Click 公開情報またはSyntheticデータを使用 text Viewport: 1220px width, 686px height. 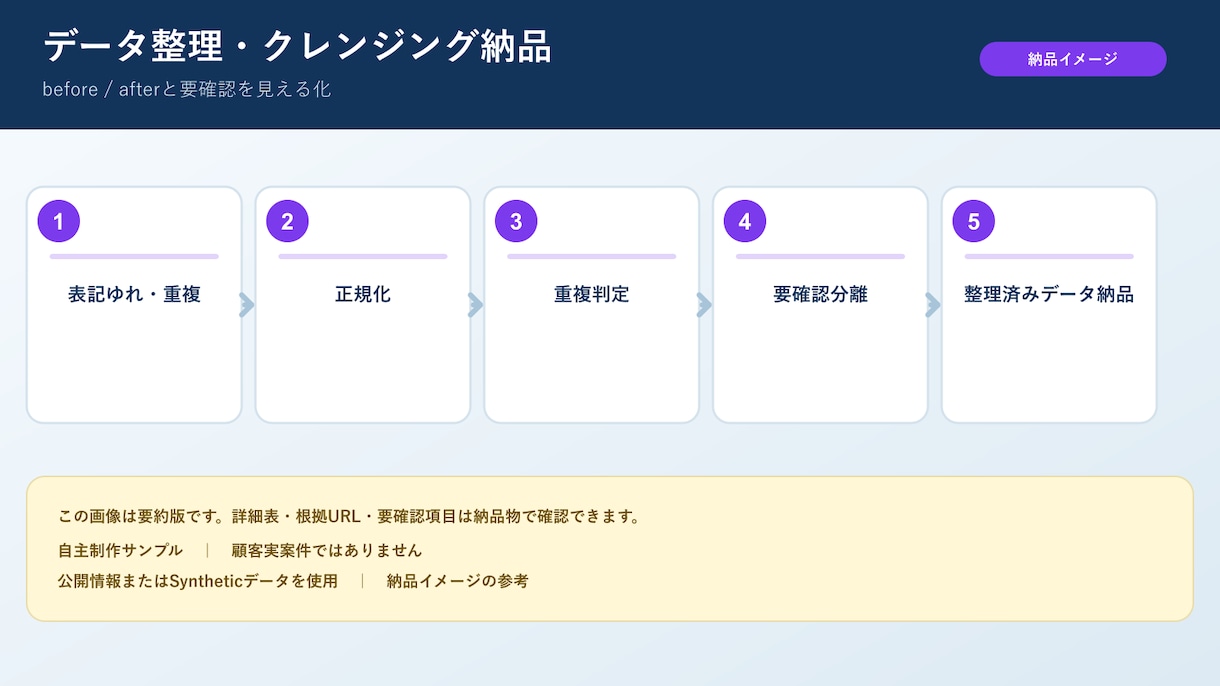[x=198, y=581]
